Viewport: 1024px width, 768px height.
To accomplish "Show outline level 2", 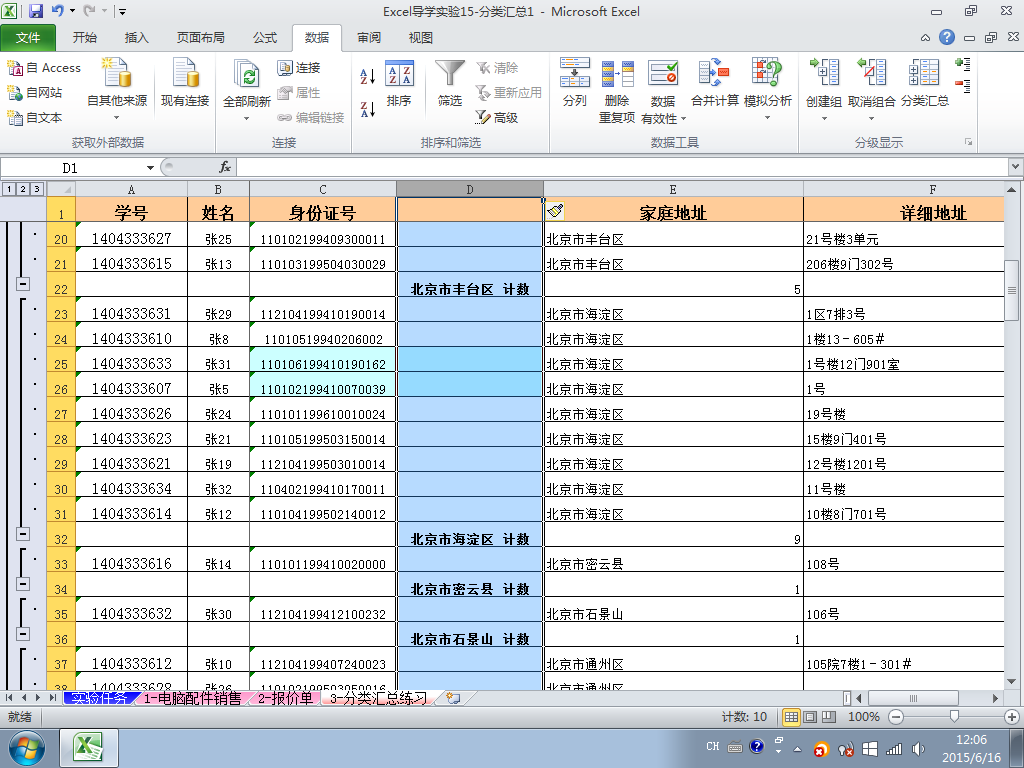I will [x=23, y=189].
